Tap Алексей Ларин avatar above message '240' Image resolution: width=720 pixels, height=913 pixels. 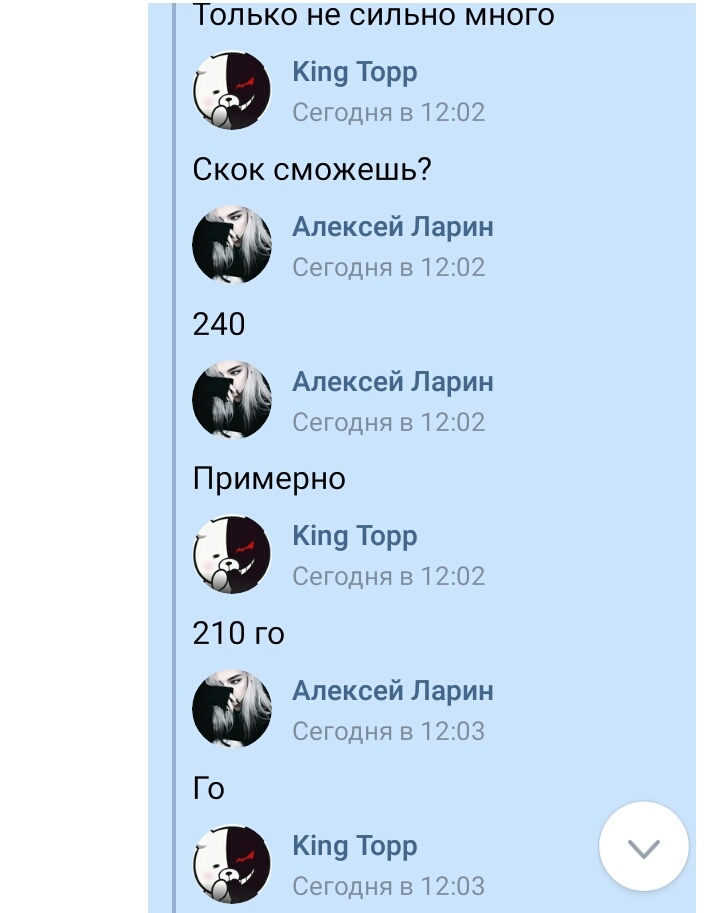click(x=232, y=245)
